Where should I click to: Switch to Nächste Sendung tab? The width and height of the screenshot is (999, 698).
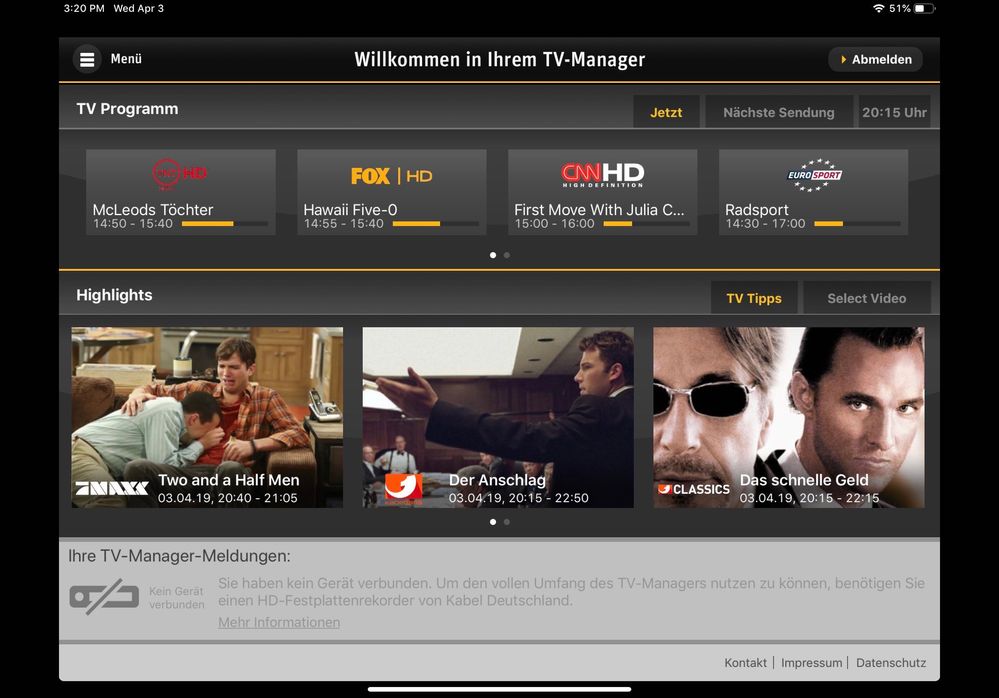tap(779, 112)
